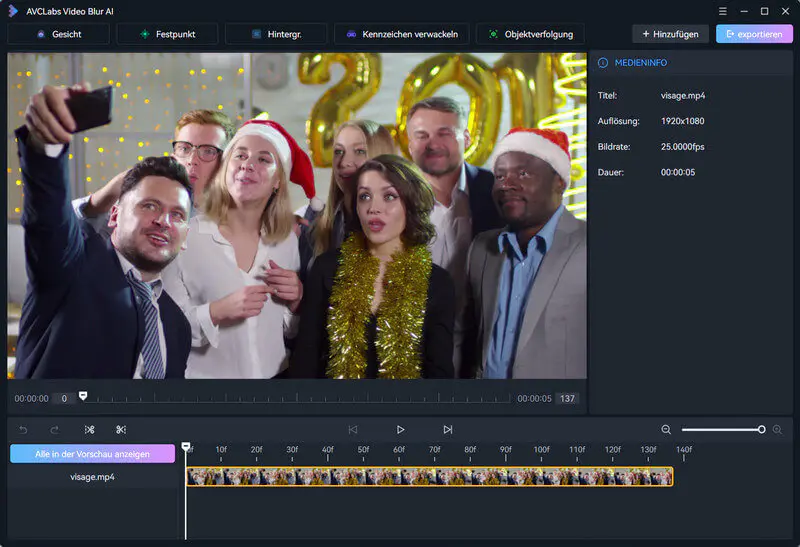
Task: Click the video preview image
Action: click(297, 216)
